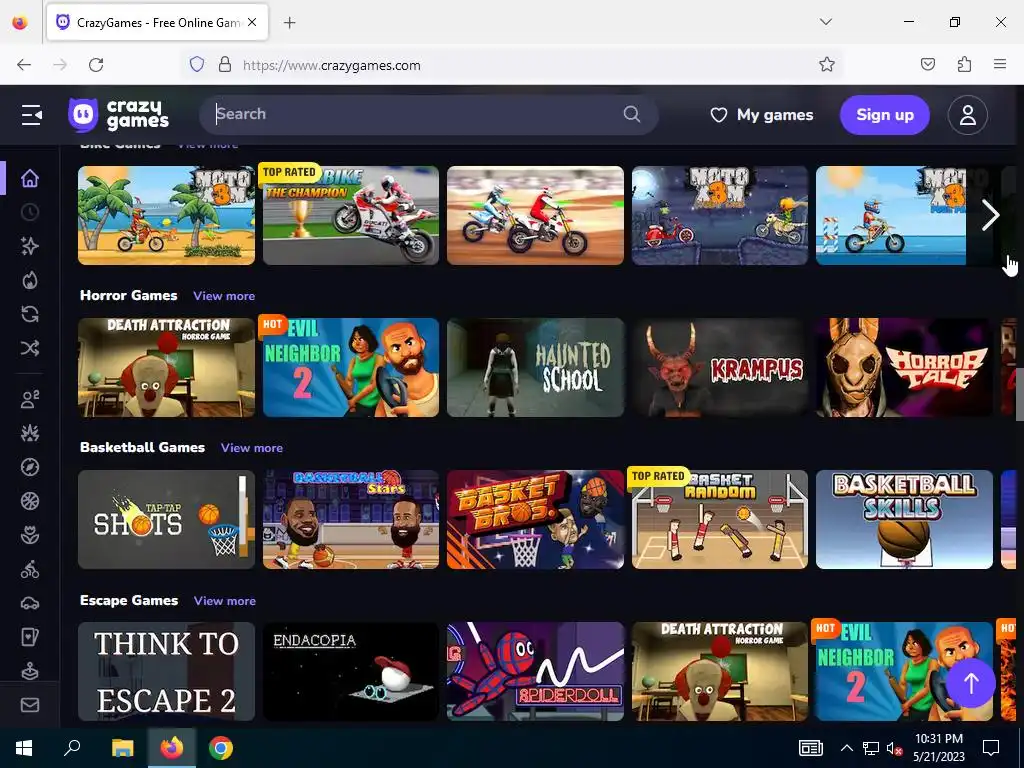Open Firefox Pocket save icon
This screenshot has width=1024, height=768.
(x=927, y=64)
